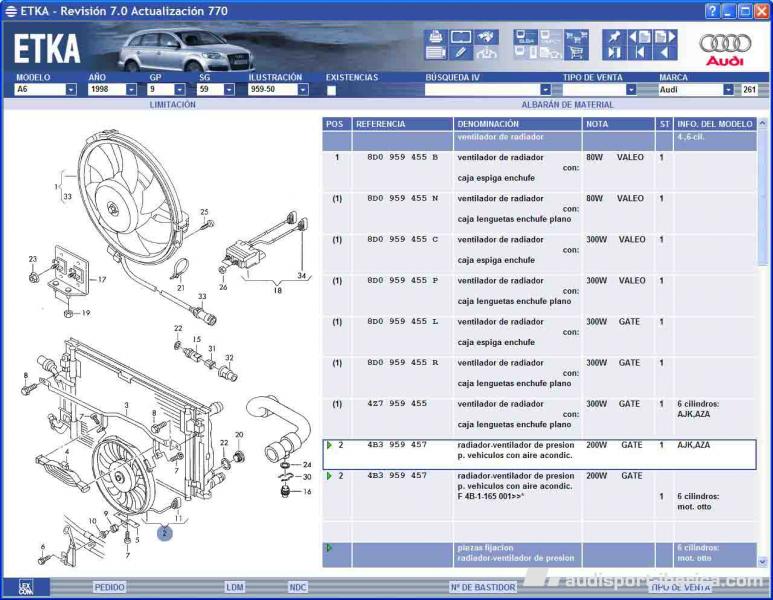Click the pushpin icon in toolbar
The image size is (773, 600).
614,37
